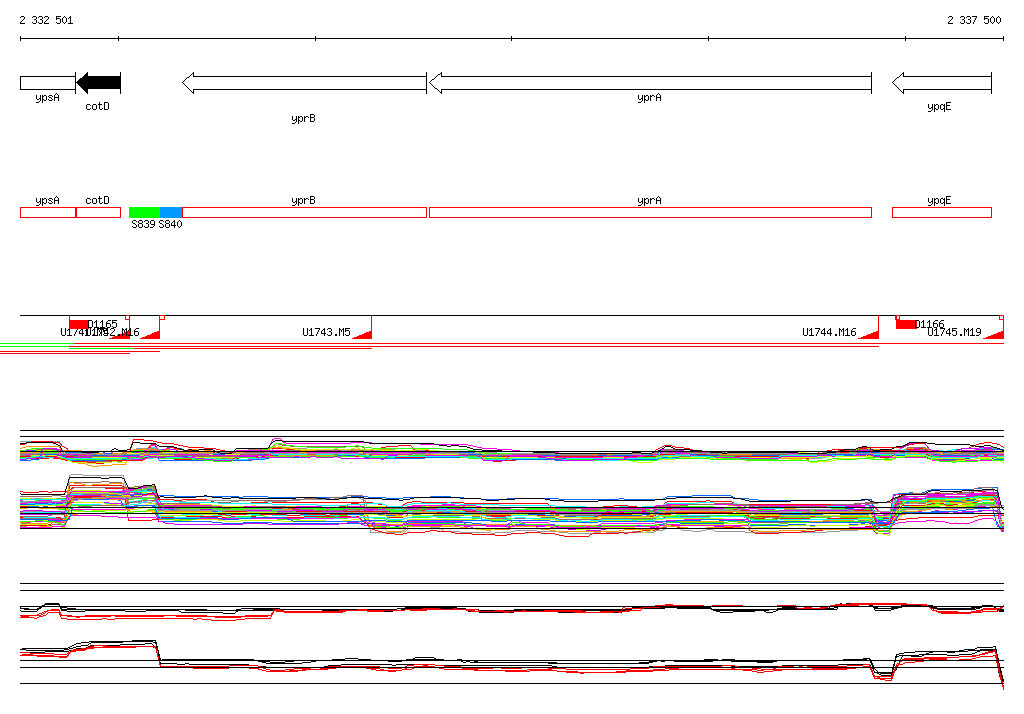The width and height of the screenshot is (1024, 714).
Task: Click the red yprA box in the second track
Action: (x=650, y=212)
